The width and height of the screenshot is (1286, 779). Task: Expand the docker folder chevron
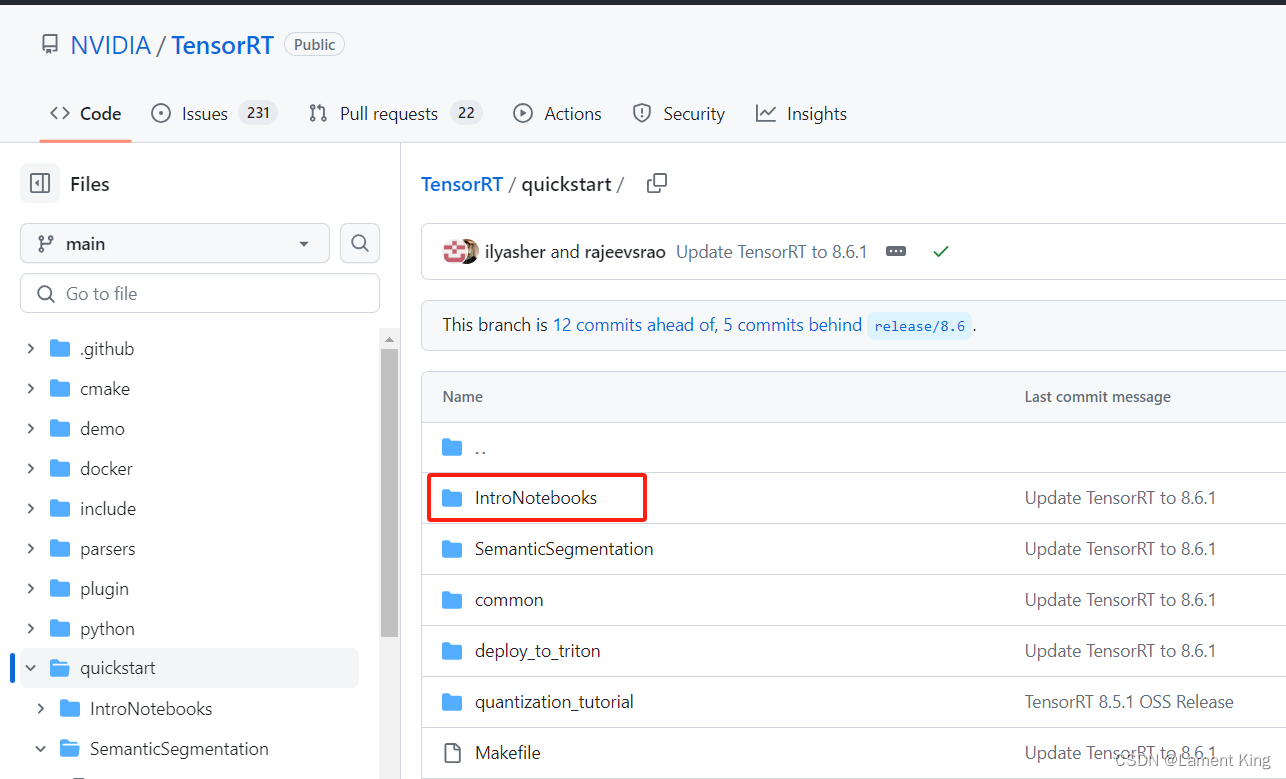tap(31, 469)
